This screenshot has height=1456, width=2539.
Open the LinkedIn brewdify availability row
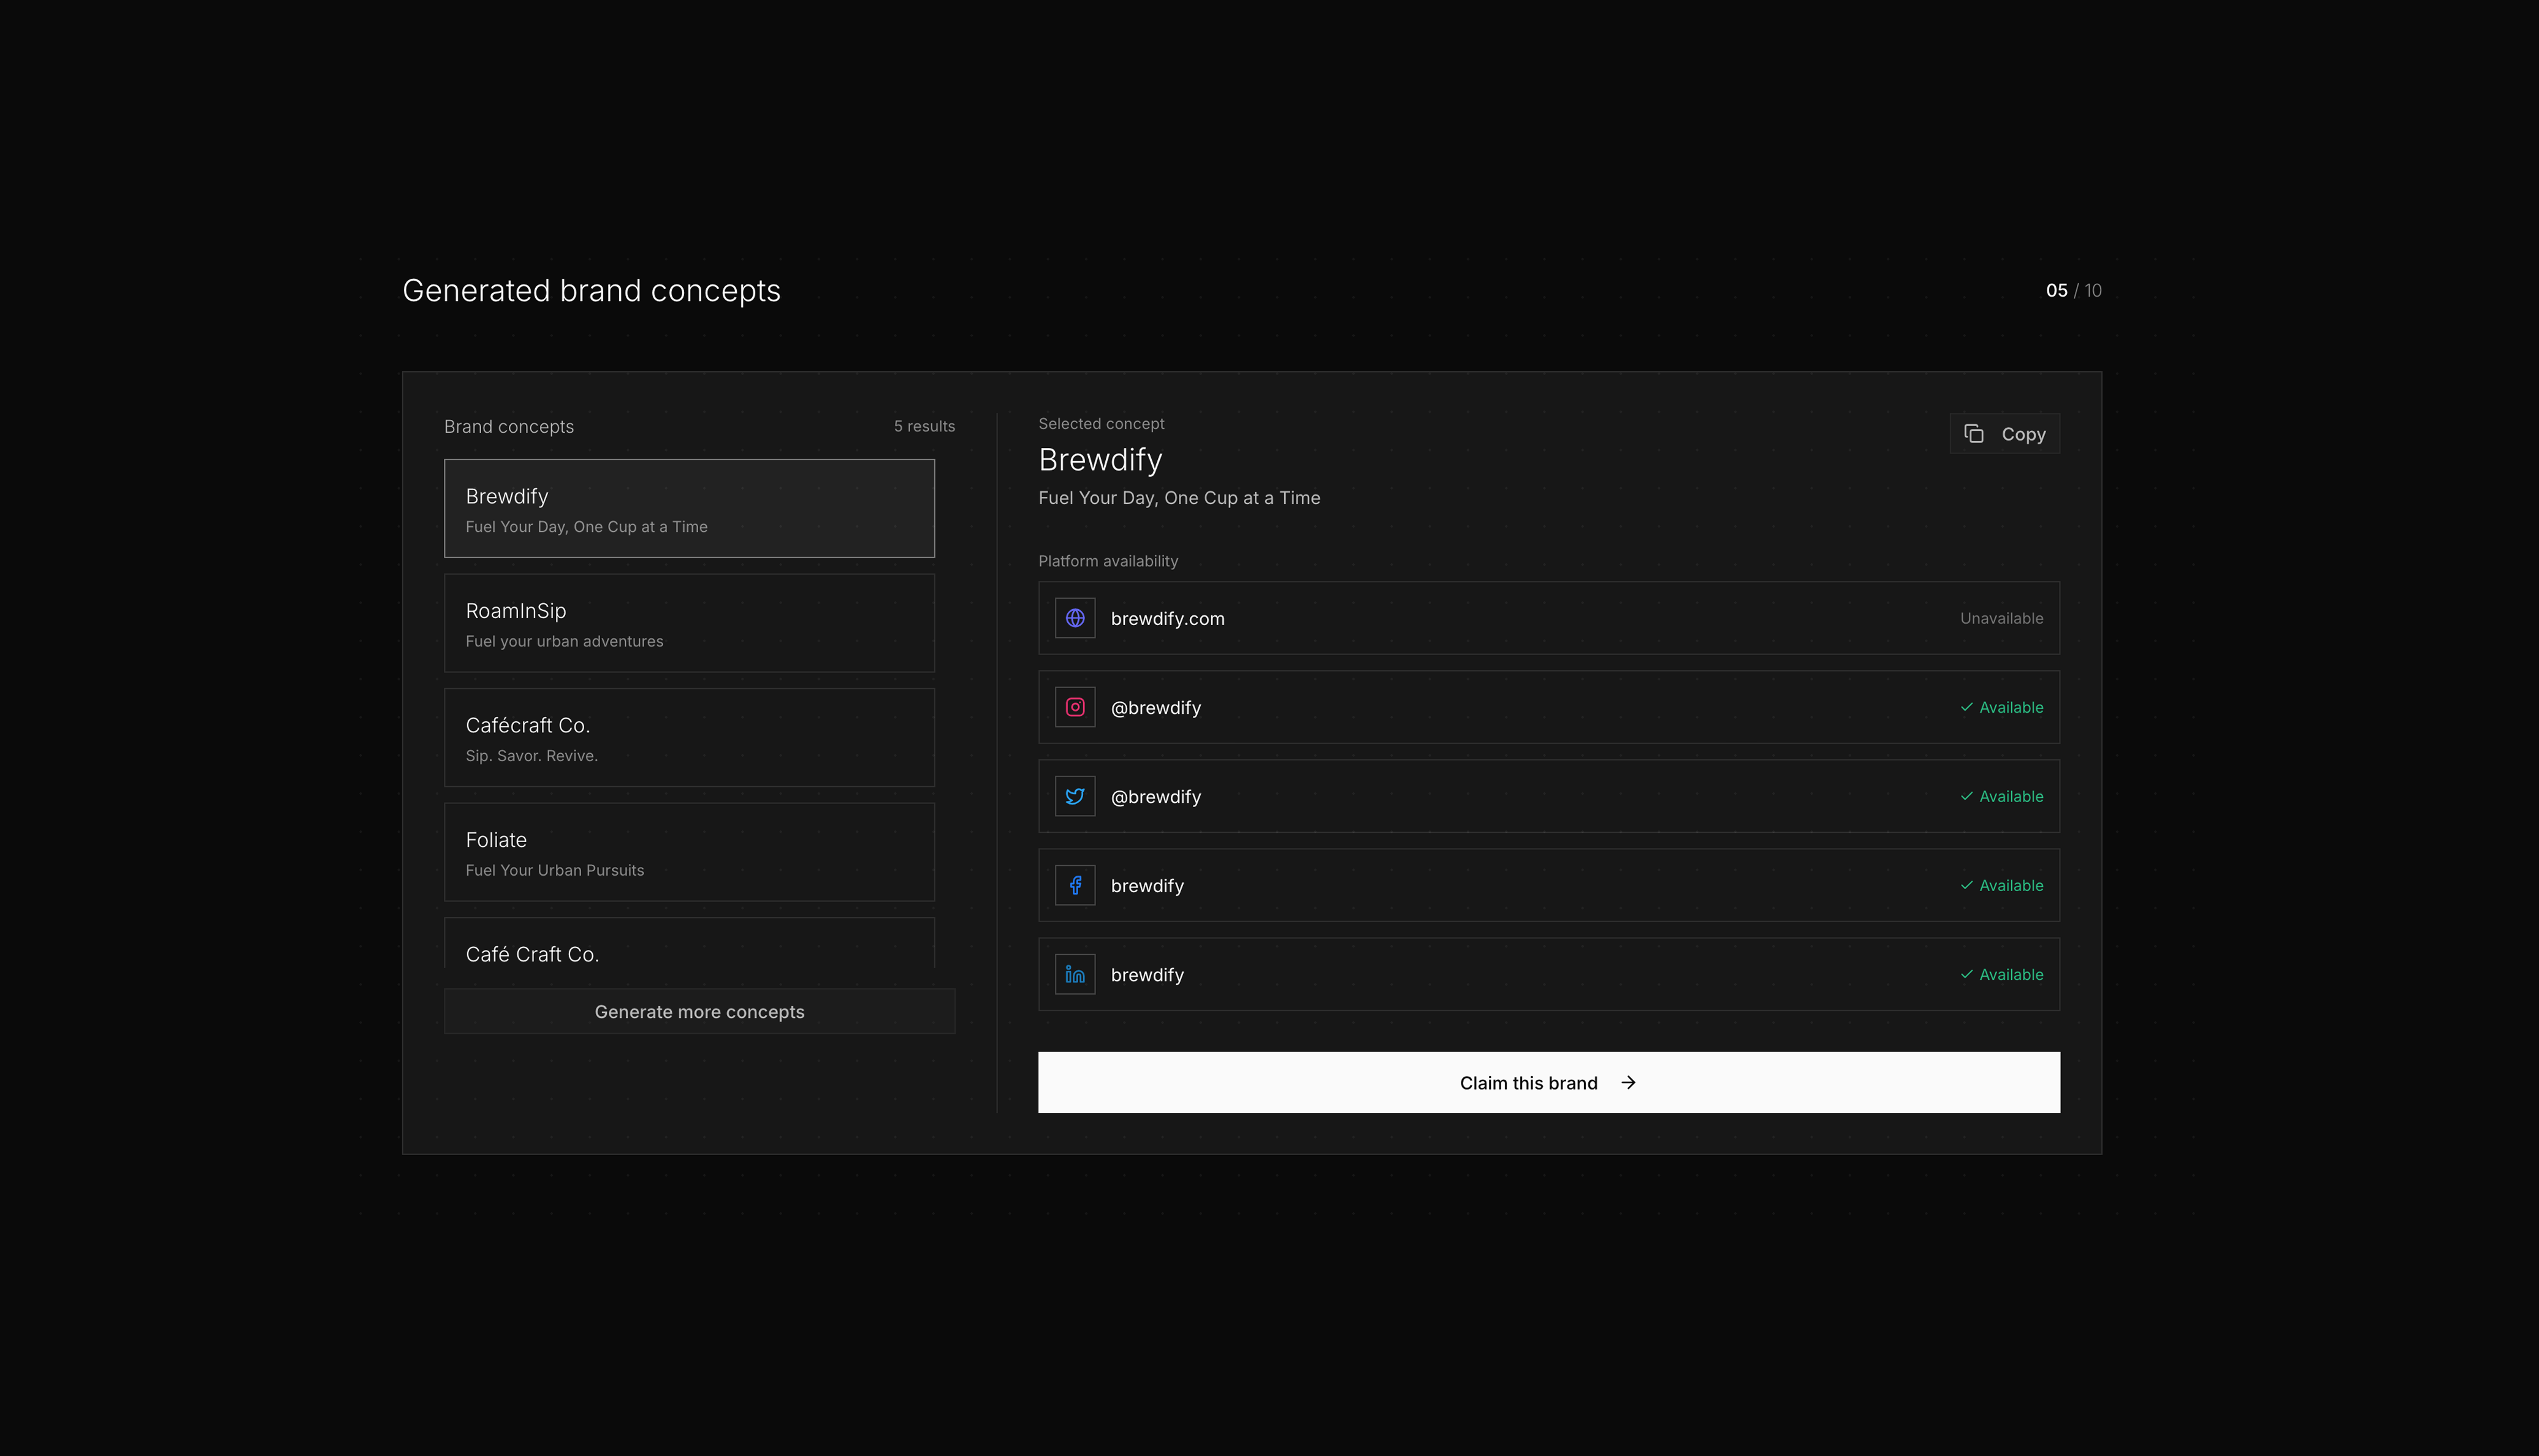(x=1548, y=974)
